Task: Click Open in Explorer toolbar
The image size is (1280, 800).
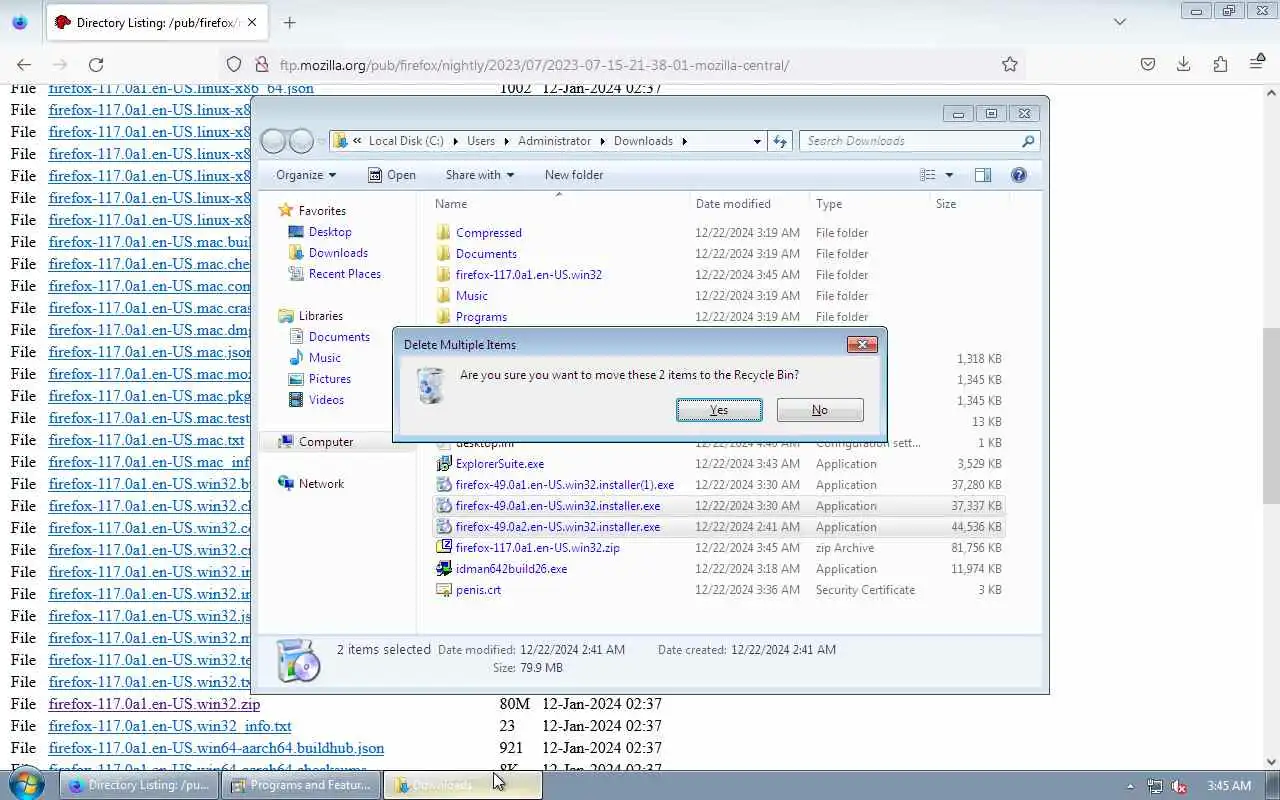Action: click(x=392, y=175)
